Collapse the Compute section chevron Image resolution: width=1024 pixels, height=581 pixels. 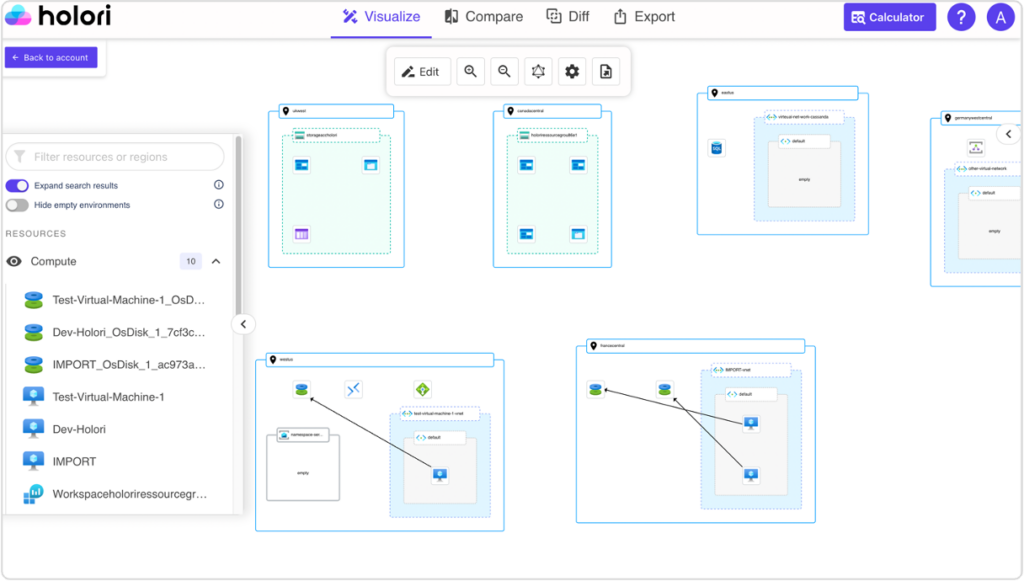pyautogui.click(x=215, y=261)
